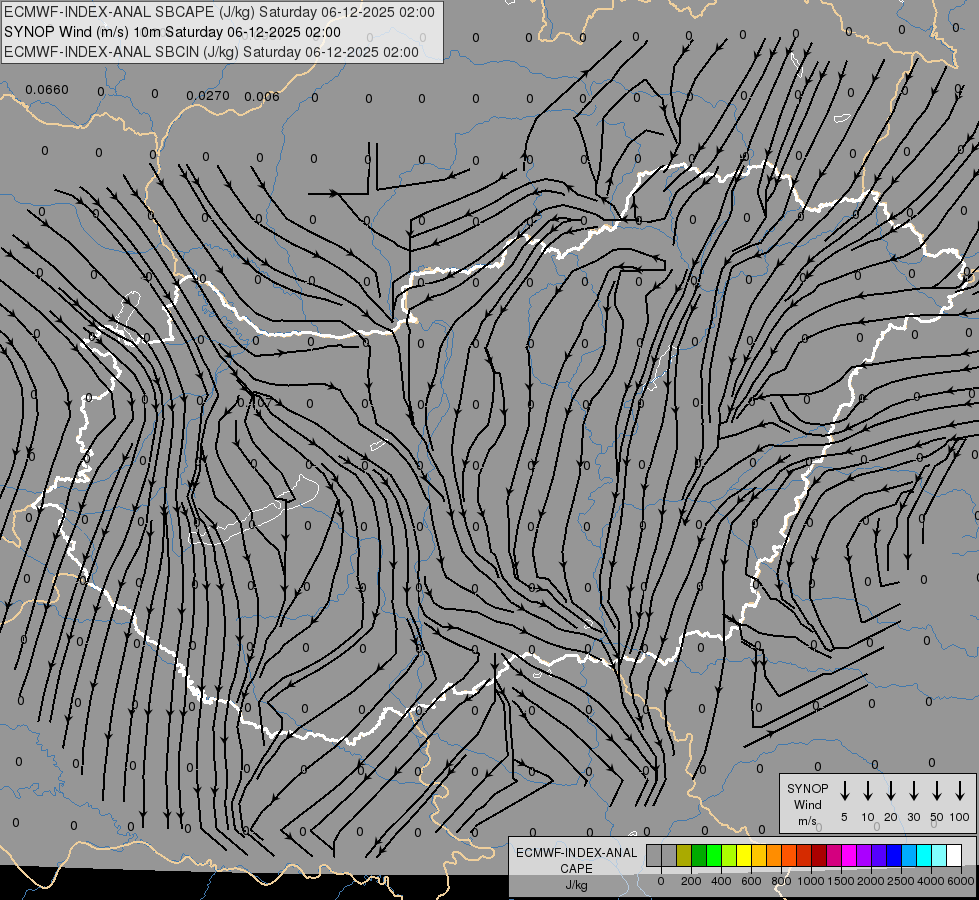This screenshot has width=979, height=900.
Task: Click the 800 tick label in CAPE legend
Action: (x=781, y=881)
